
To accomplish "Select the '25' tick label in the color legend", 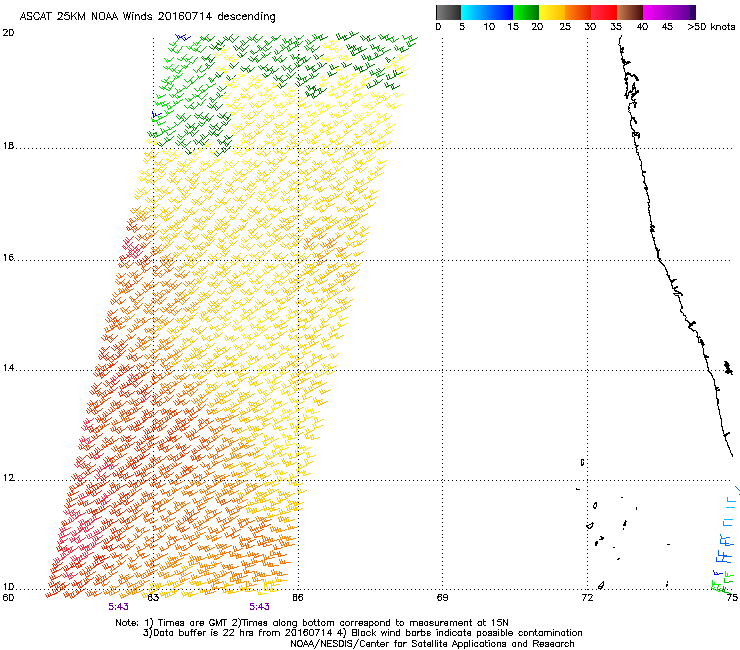I will pyautogui.click(x=565, y=27).
